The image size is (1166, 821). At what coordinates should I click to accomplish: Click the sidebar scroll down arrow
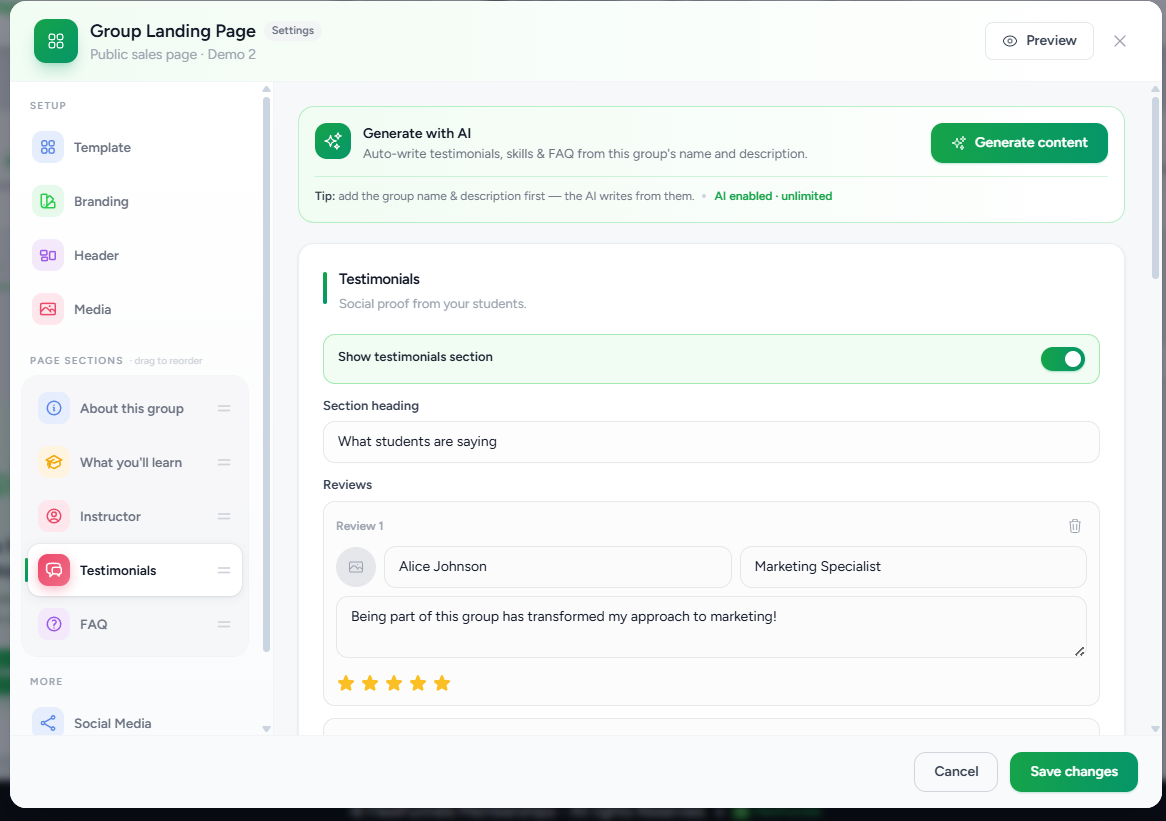[x=266, y=730]
